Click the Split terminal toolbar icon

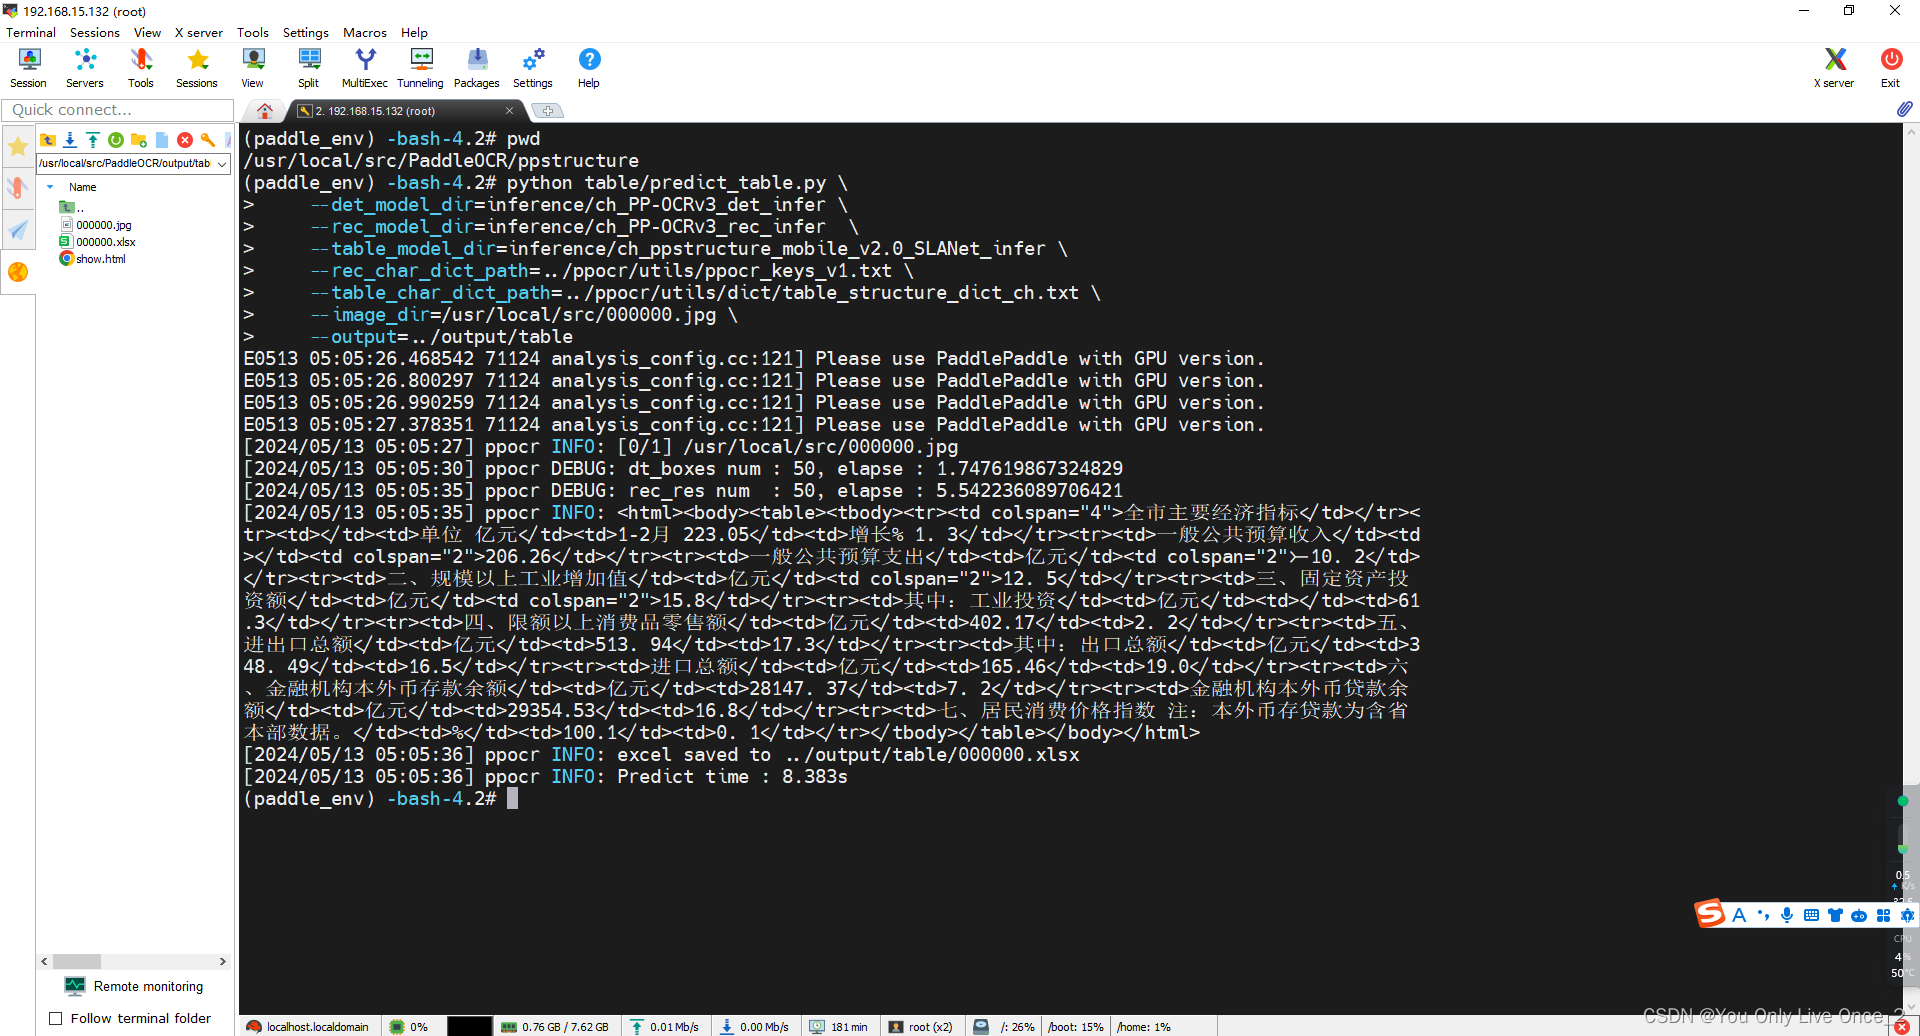coord(309,68)
